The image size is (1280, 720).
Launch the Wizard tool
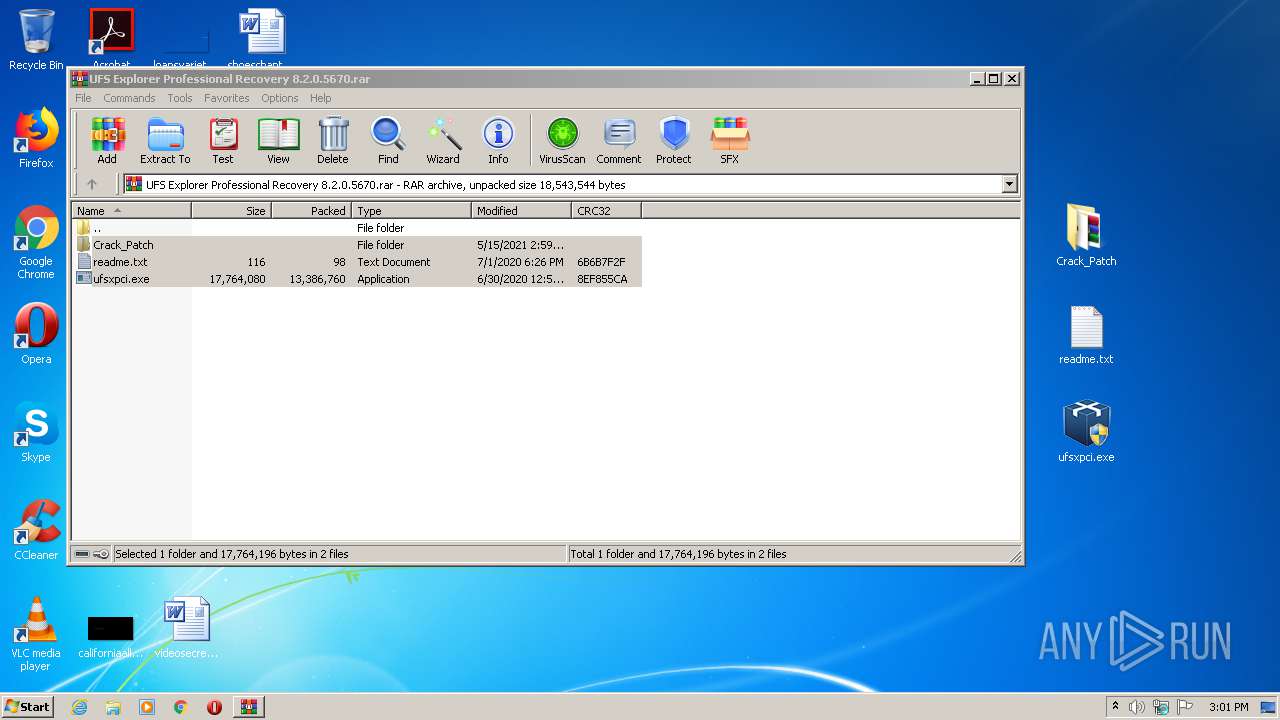(443, 141)
